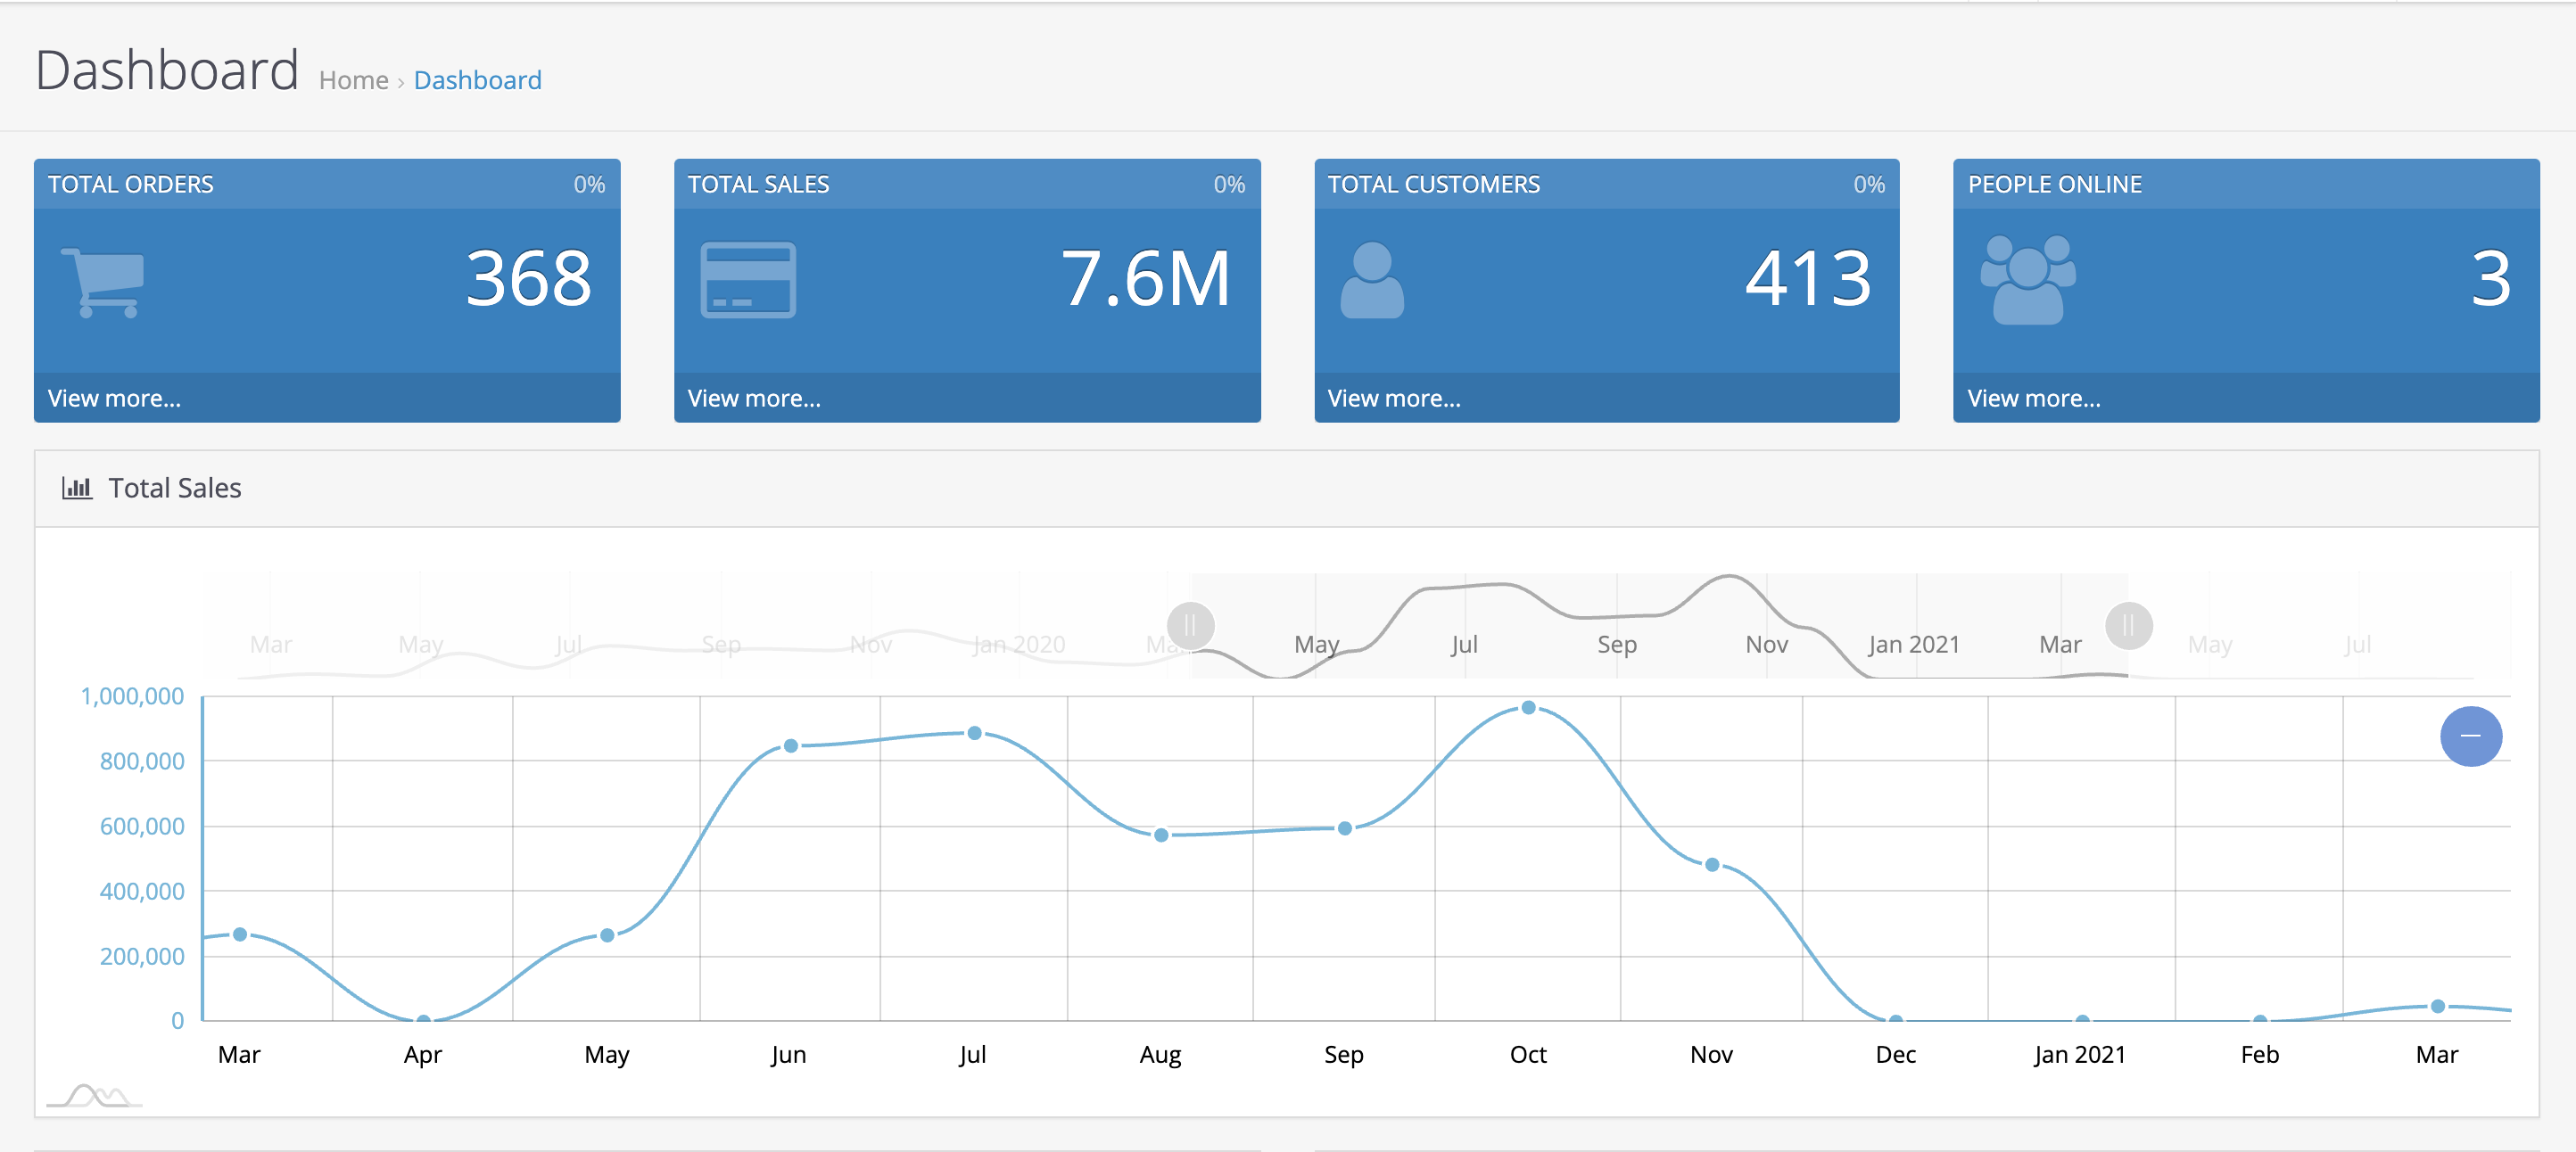Click the bar chart icon beside Total Sales heading
Image resolution: width=2576 pixels, height=1152 pixels.
[x=77, y=488]
